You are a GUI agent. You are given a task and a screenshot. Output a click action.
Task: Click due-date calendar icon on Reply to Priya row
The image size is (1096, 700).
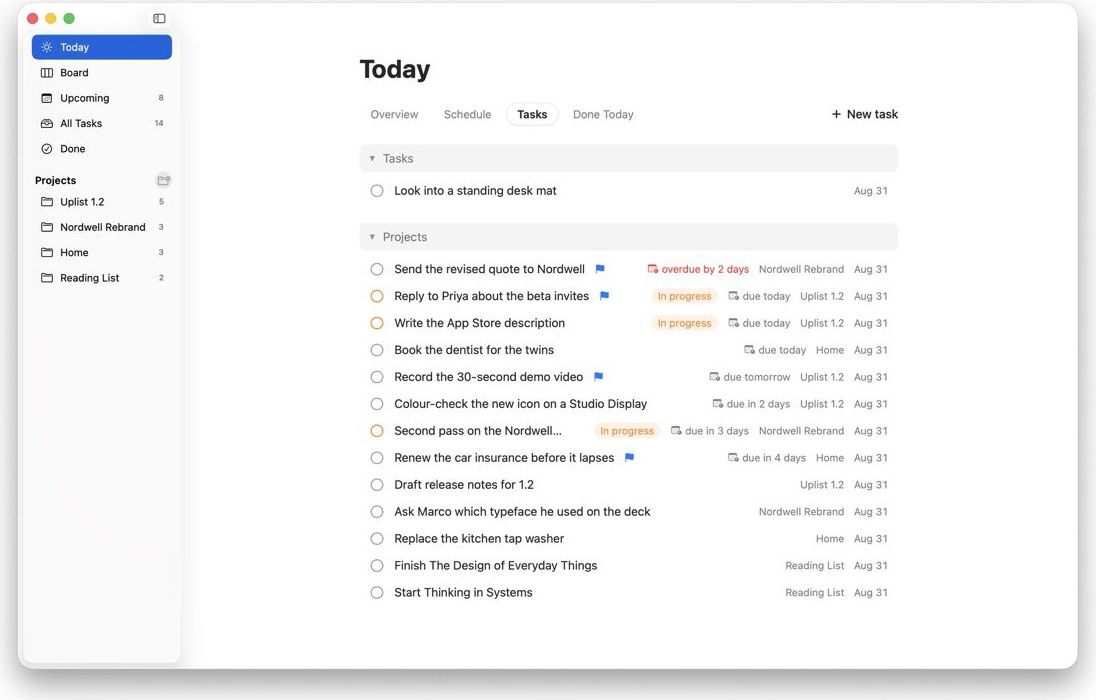[733, 296]
